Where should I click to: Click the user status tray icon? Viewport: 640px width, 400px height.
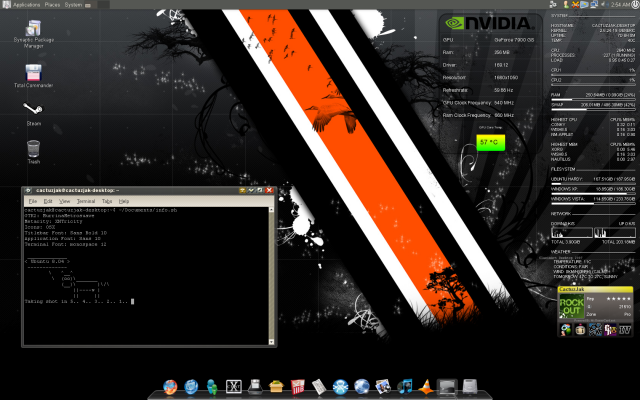point(566,4)
